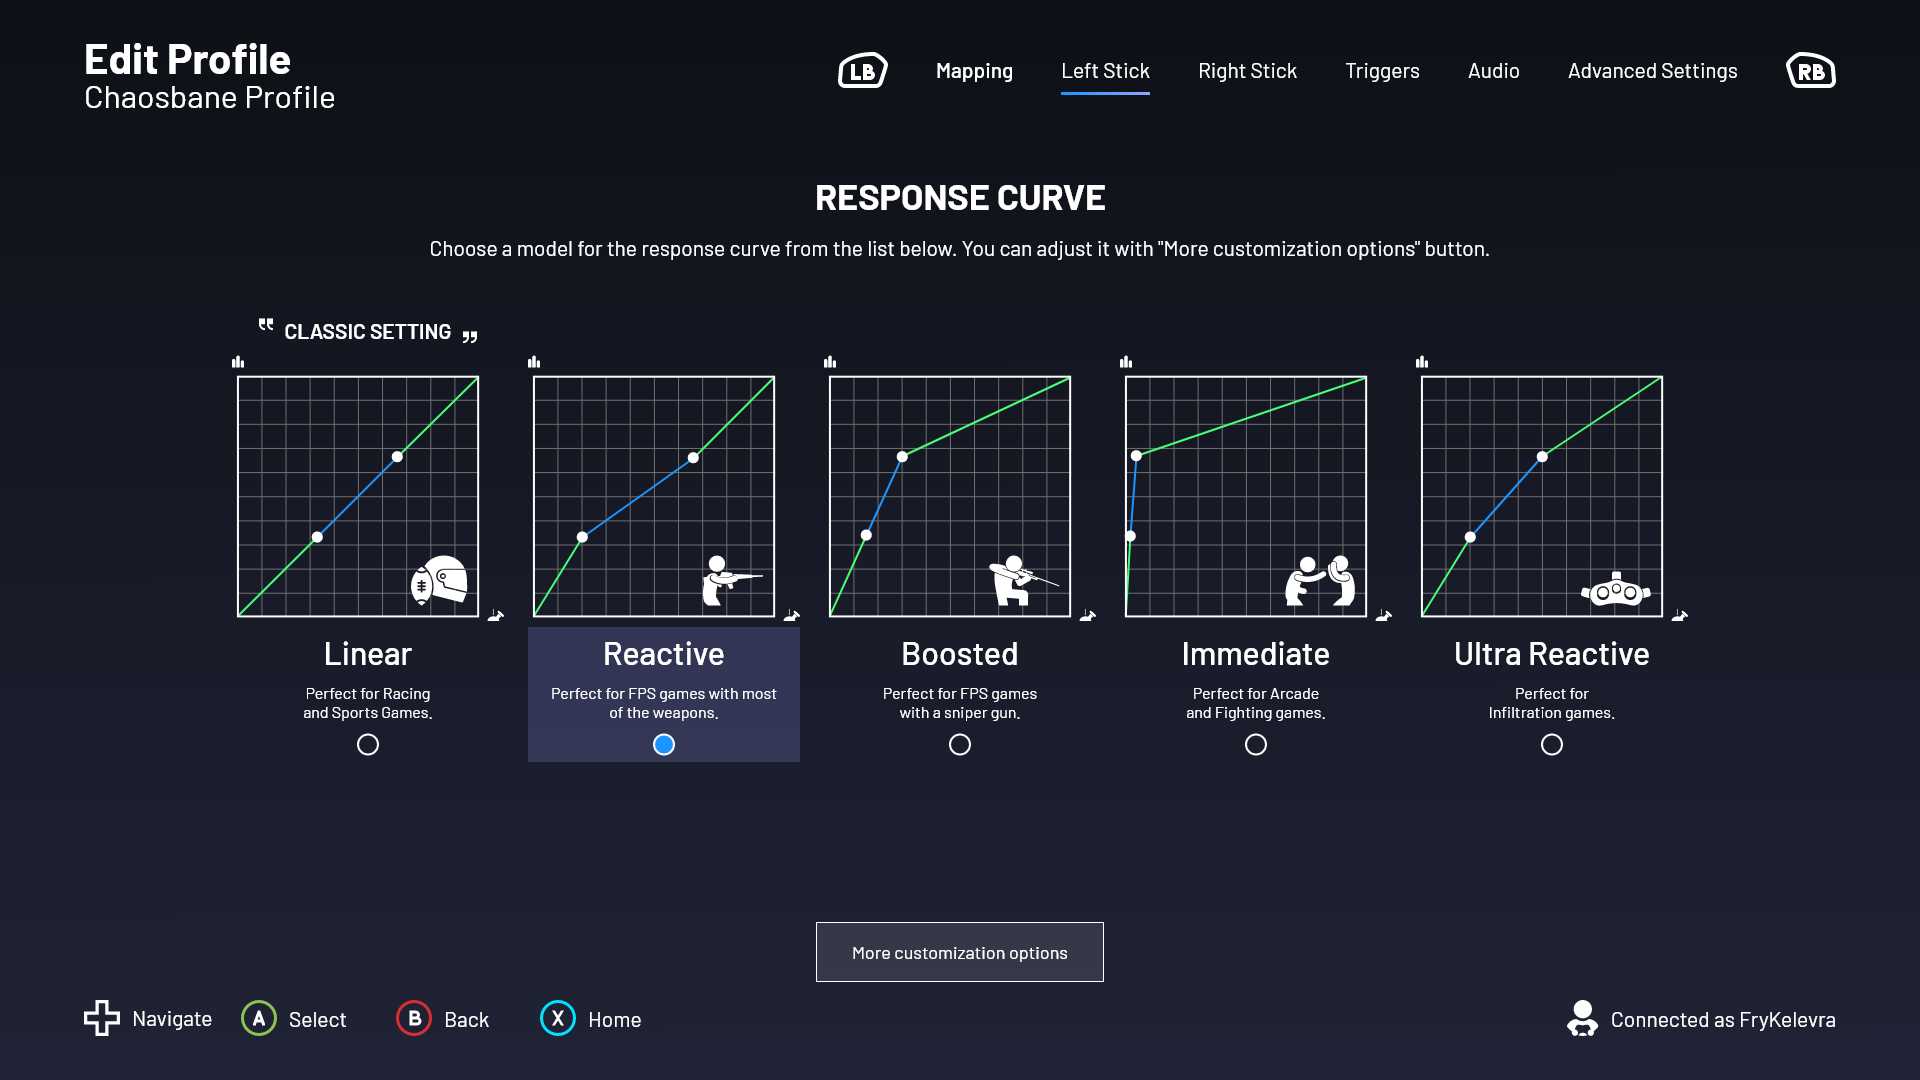Open the Right Stick tab

click(x=1247, y=71)
